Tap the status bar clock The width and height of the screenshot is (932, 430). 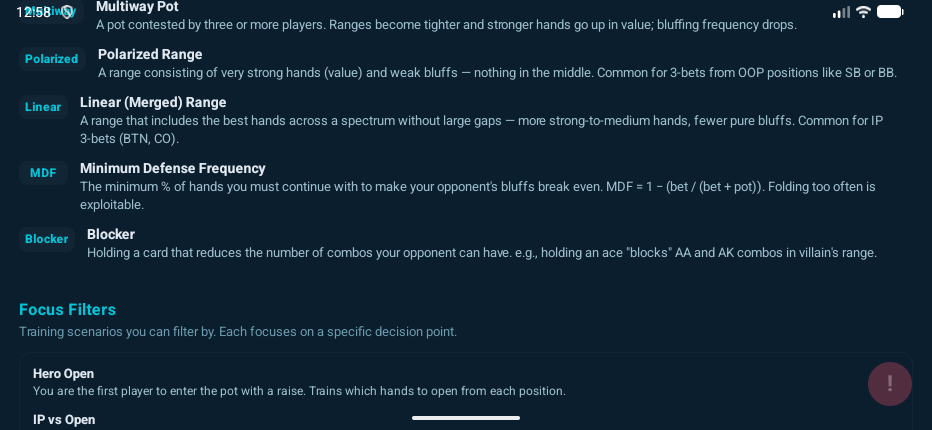click(32, 12)
